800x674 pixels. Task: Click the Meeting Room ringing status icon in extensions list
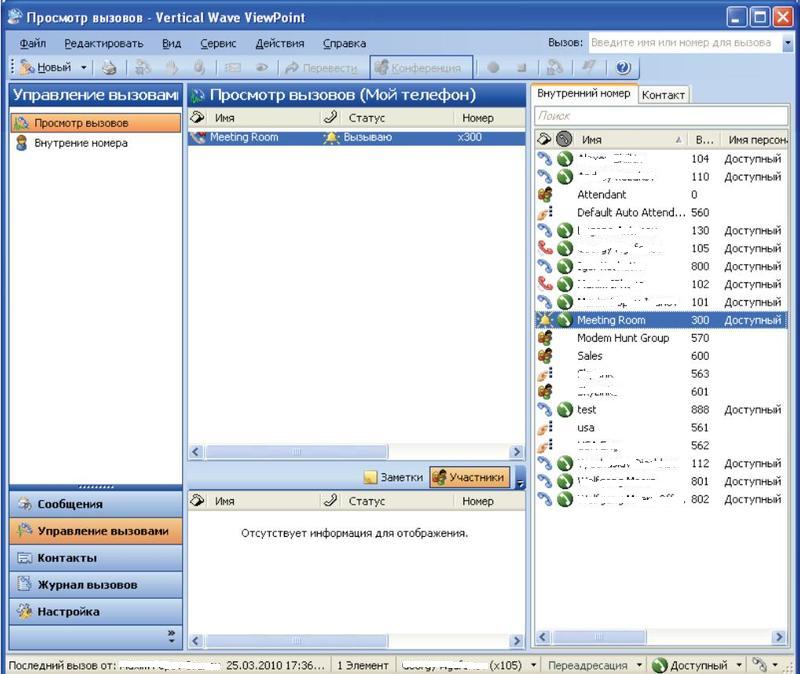coord(545,321)
